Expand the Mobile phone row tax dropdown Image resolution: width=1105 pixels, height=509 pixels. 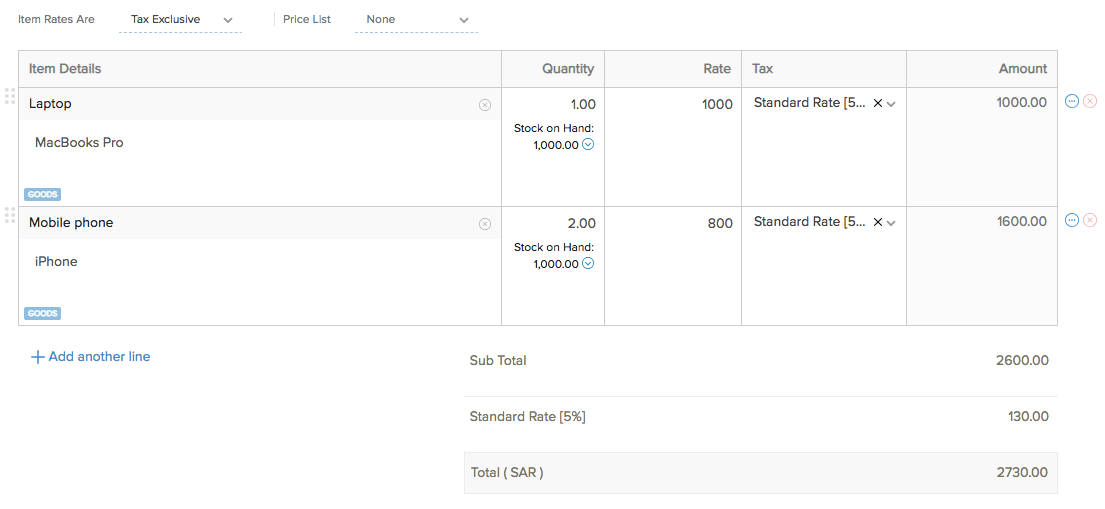(x=891, y=223)
